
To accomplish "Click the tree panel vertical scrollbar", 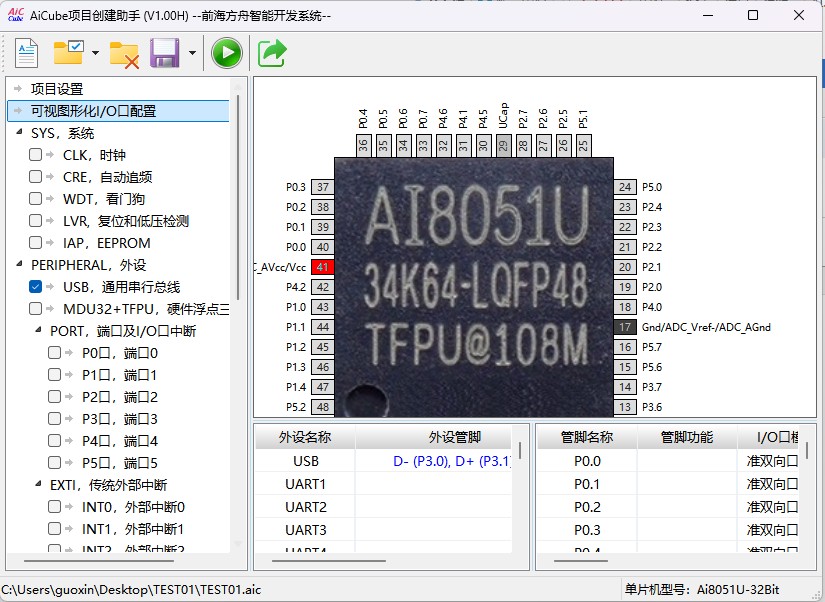I will click(x=238, y=197).
